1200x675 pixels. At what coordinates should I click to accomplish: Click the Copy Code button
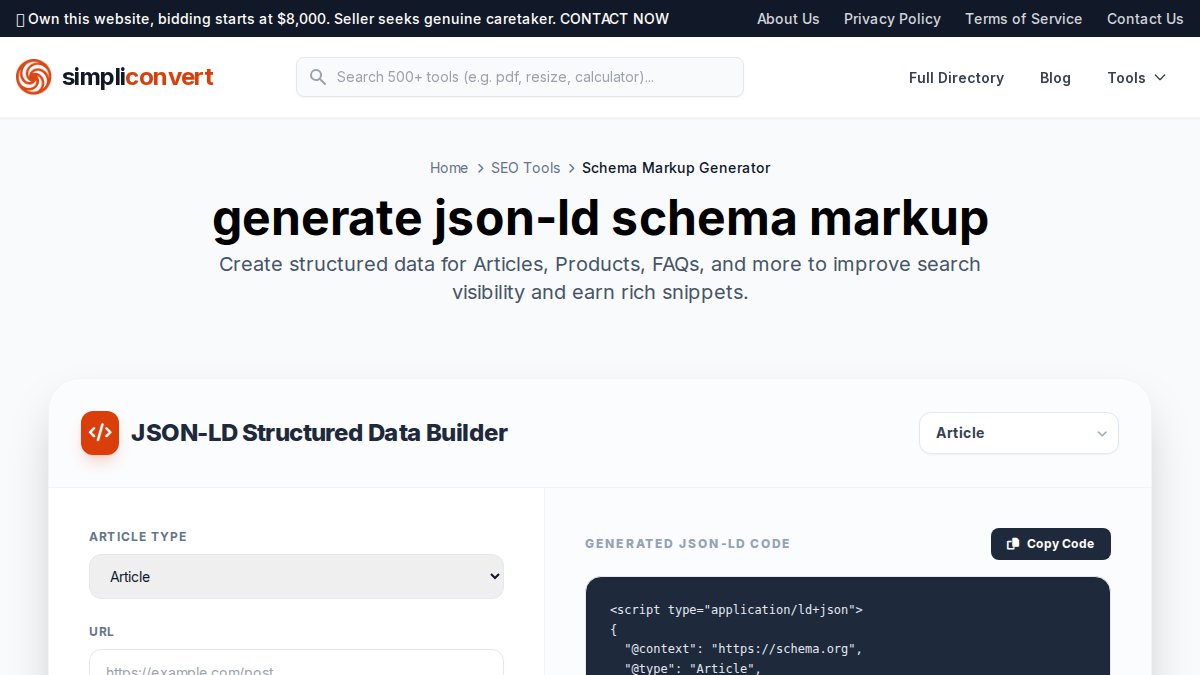[x=1050, y=543]
